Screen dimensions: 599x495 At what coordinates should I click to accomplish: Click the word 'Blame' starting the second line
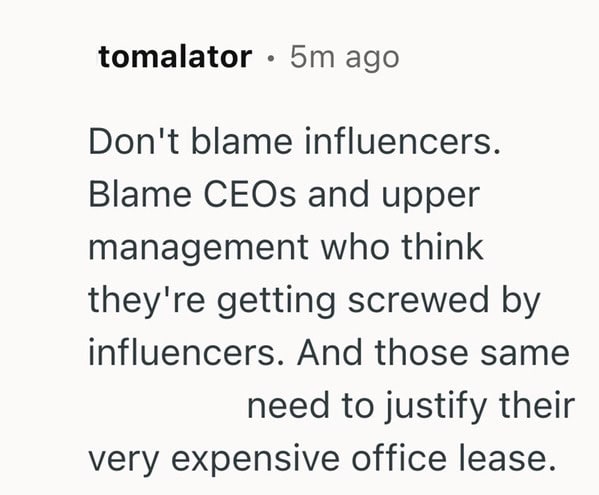click(x=140, y=194)
